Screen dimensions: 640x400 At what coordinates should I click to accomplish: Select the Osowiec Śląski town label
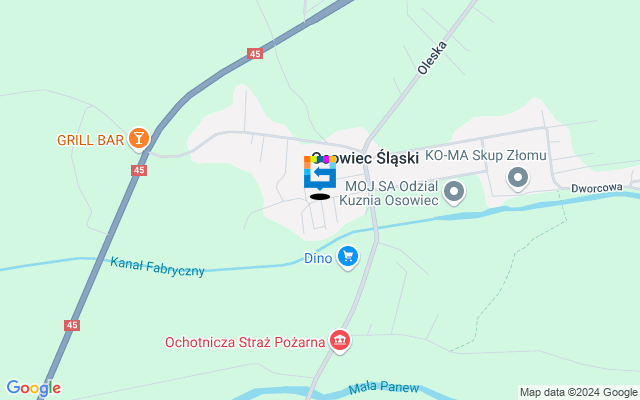(x=365, y=158)
